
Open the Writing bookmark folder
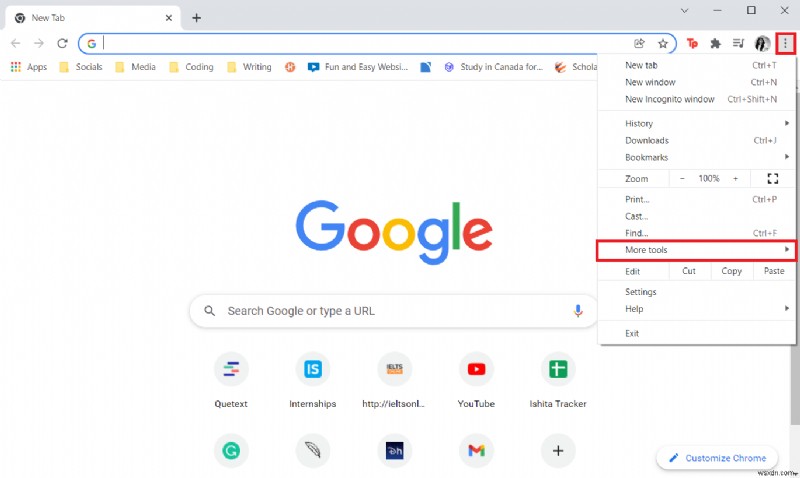click(249, 67)
